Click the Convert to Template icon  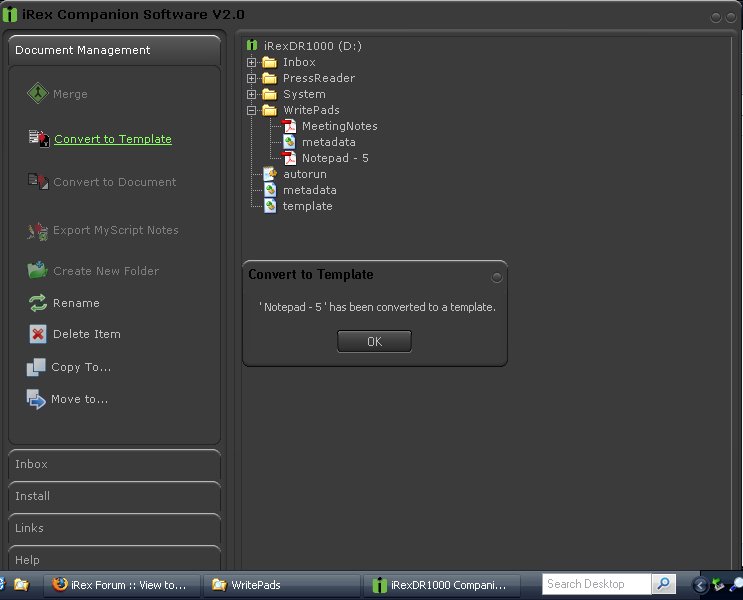(x=39, y=138)
